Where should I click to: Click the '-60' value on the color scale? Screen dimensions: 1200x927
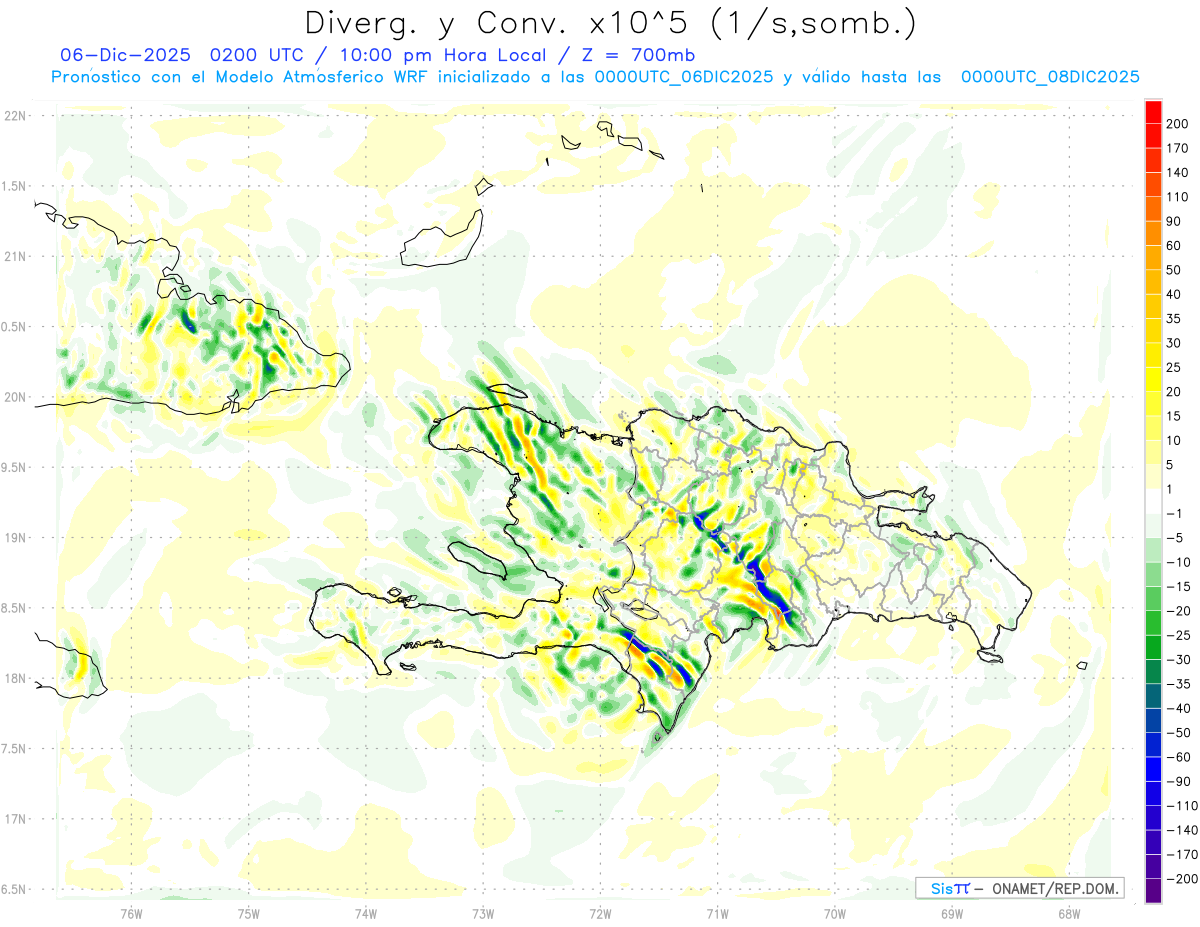[1177, 757]
